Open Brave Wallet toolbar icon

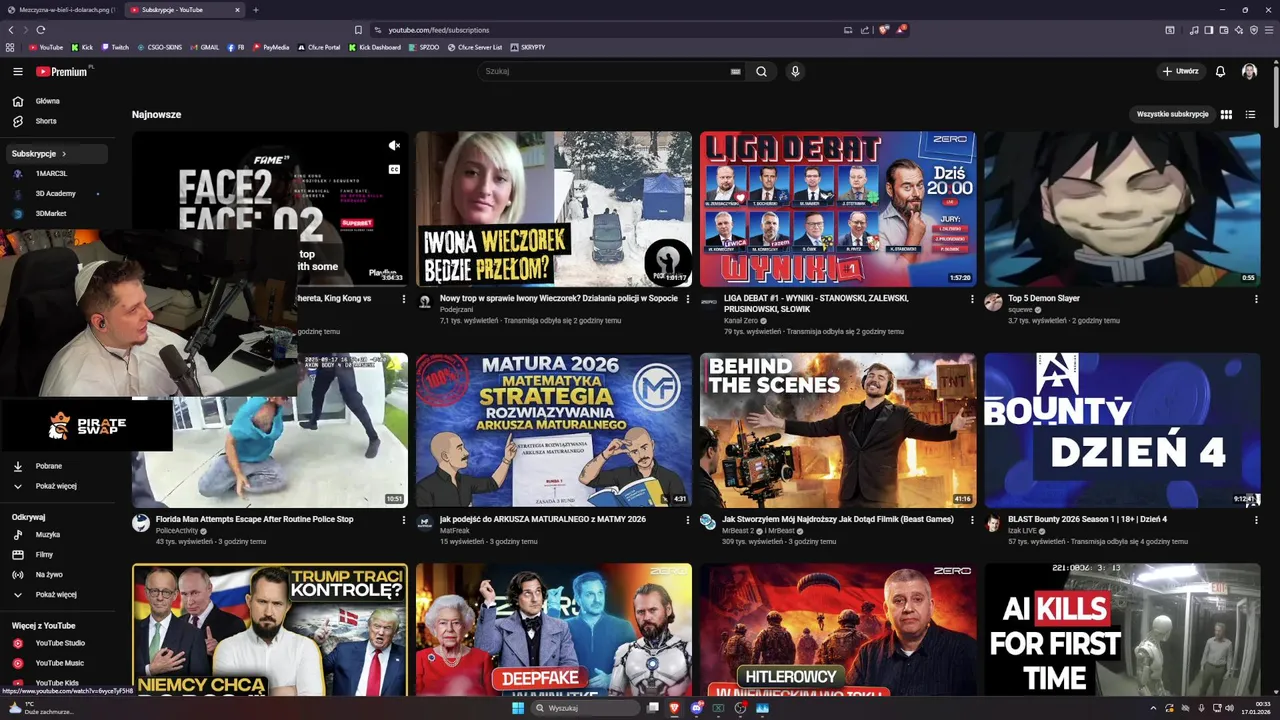[x=1224, y=30]
